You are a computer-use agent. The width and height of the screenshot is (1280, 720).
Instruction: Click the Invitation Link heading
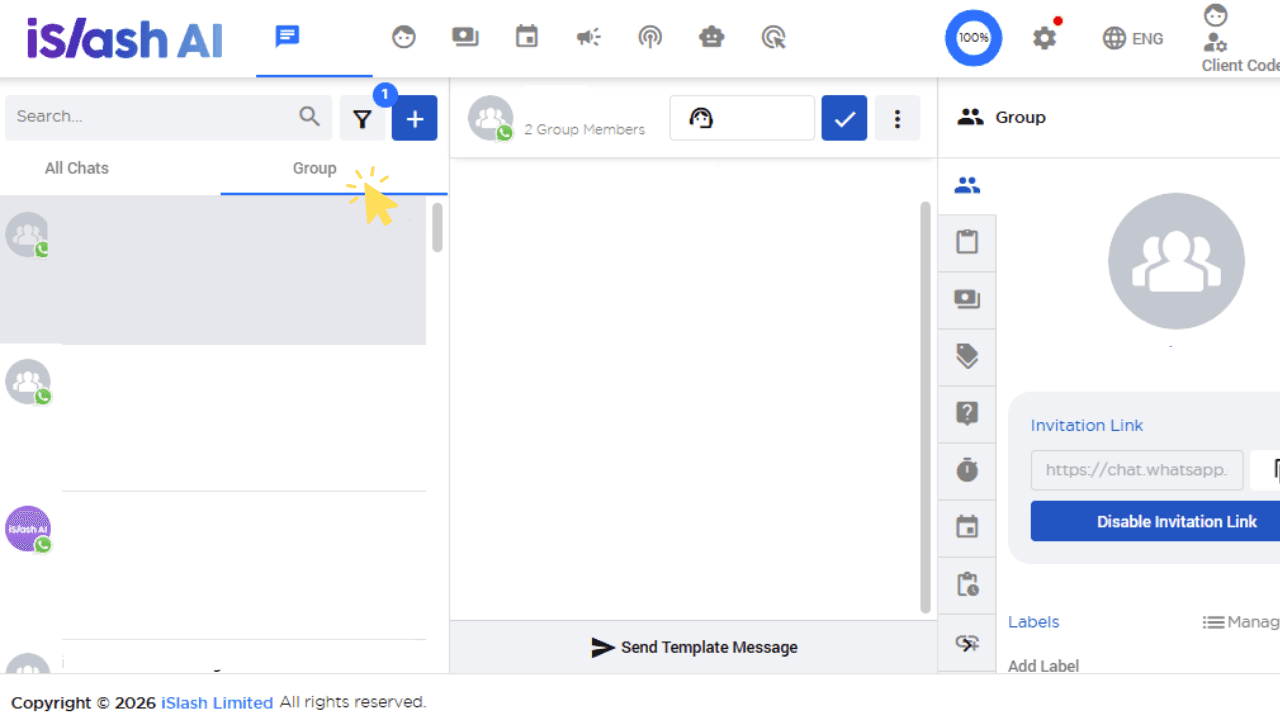1087,425
